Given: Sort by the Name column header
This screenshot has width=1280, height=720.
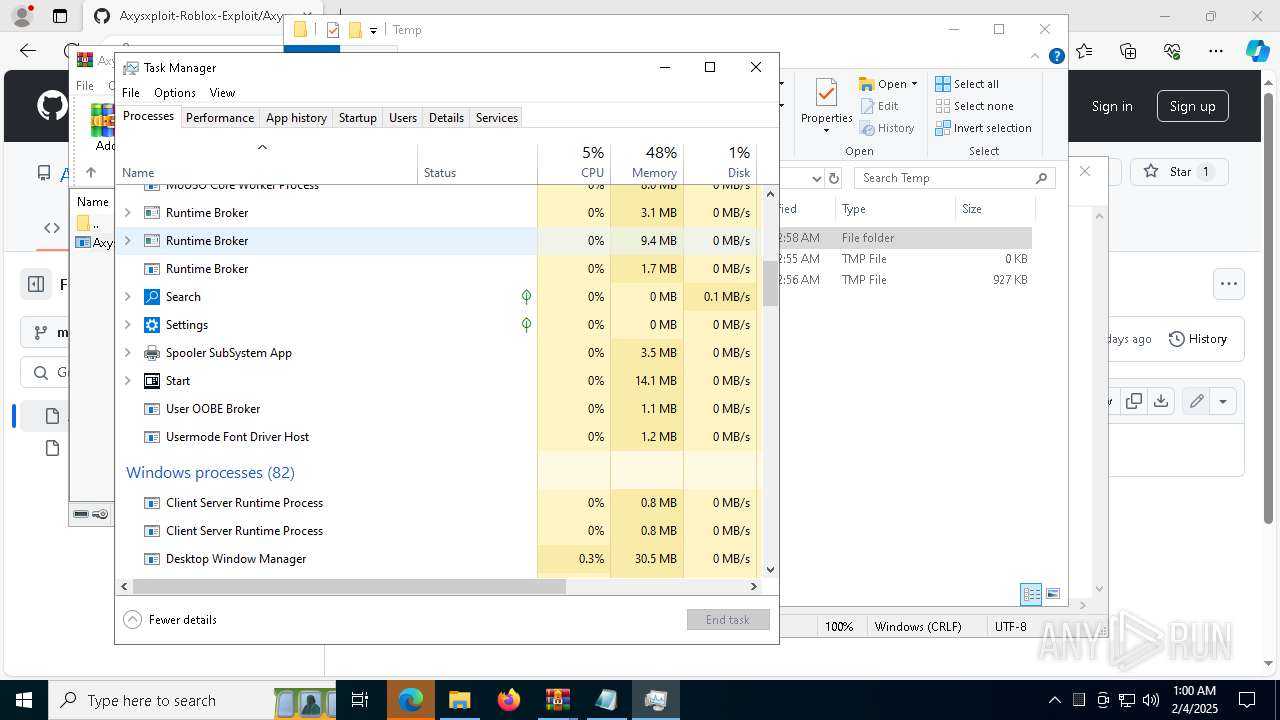Looking at the screenshot, I should pyautogui.click(x=267, y=163).
